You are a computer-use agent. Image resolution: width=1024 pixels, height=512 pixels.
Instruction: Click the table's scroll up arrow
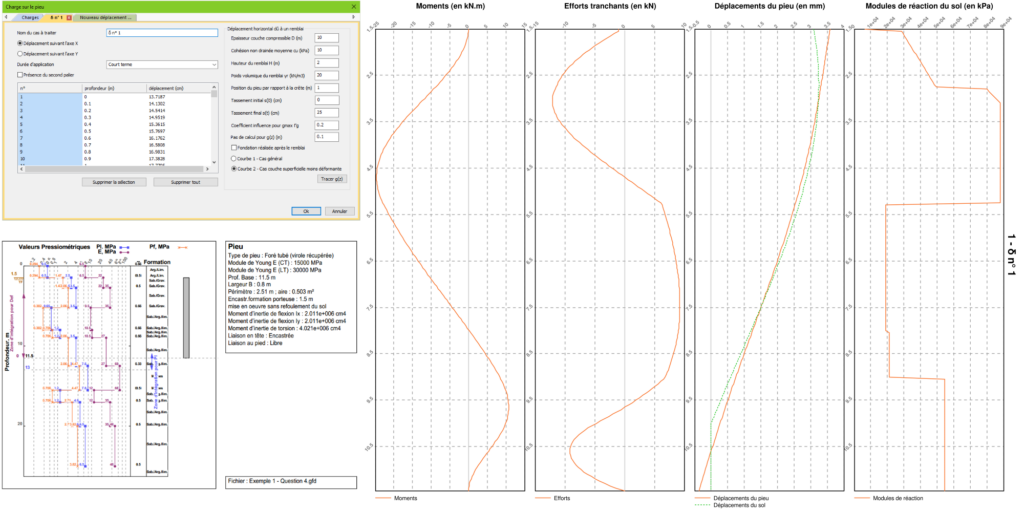[x=215, y=88]
